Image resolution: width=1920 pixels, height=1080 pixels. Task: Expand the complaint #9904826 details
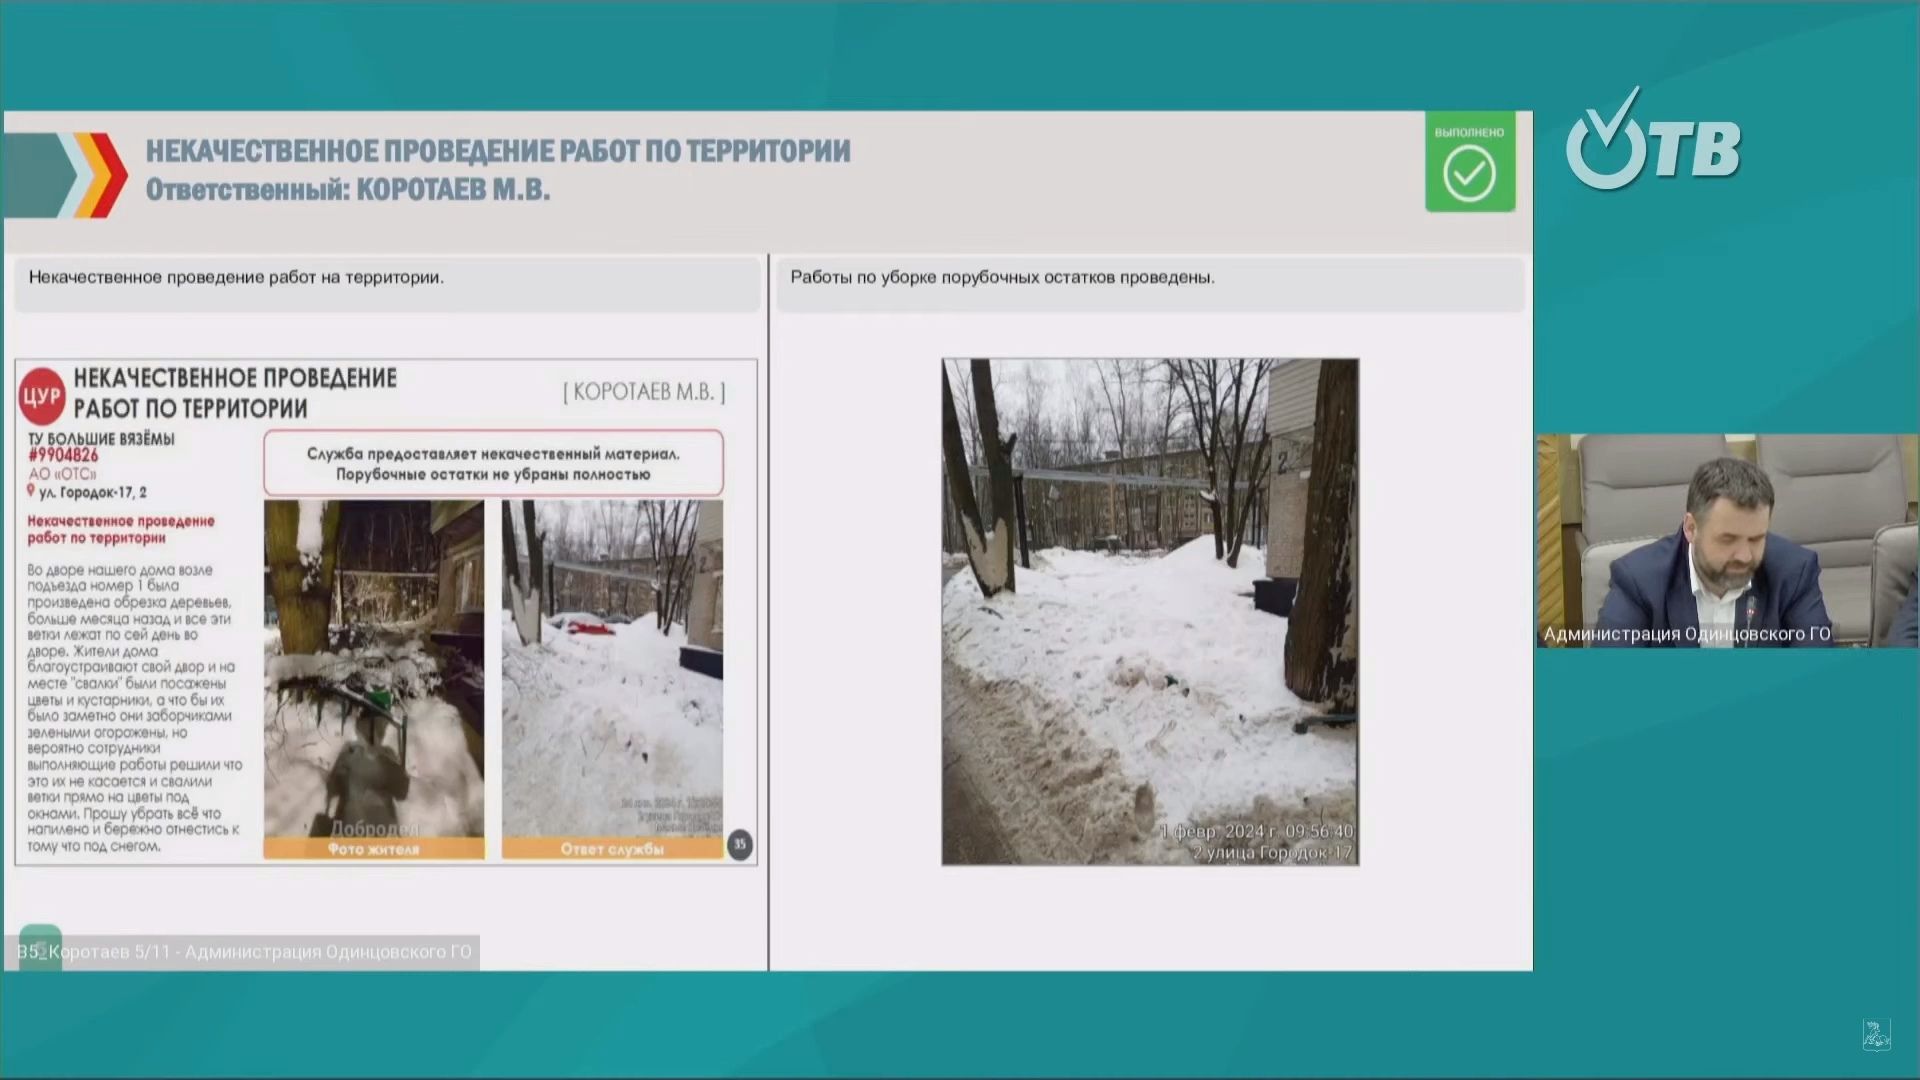(x=62, y=455)
